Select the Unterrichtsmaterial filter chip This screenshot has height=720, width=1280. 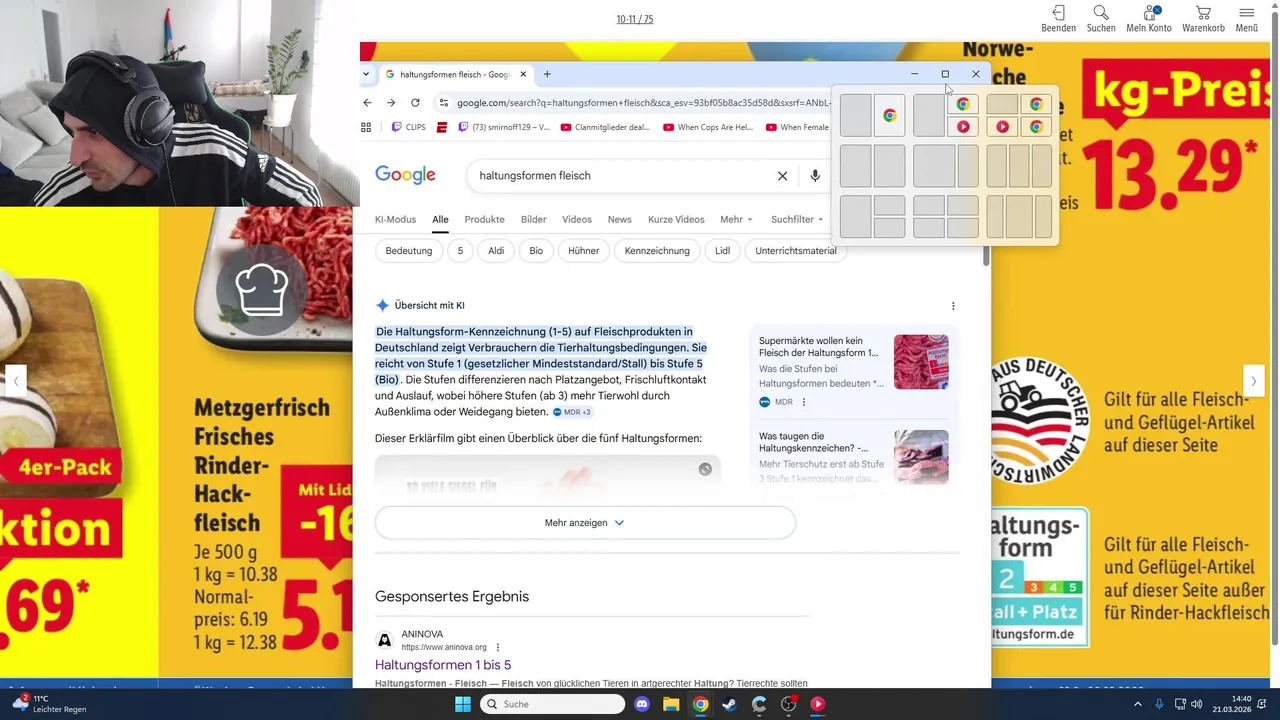(796, 251)
